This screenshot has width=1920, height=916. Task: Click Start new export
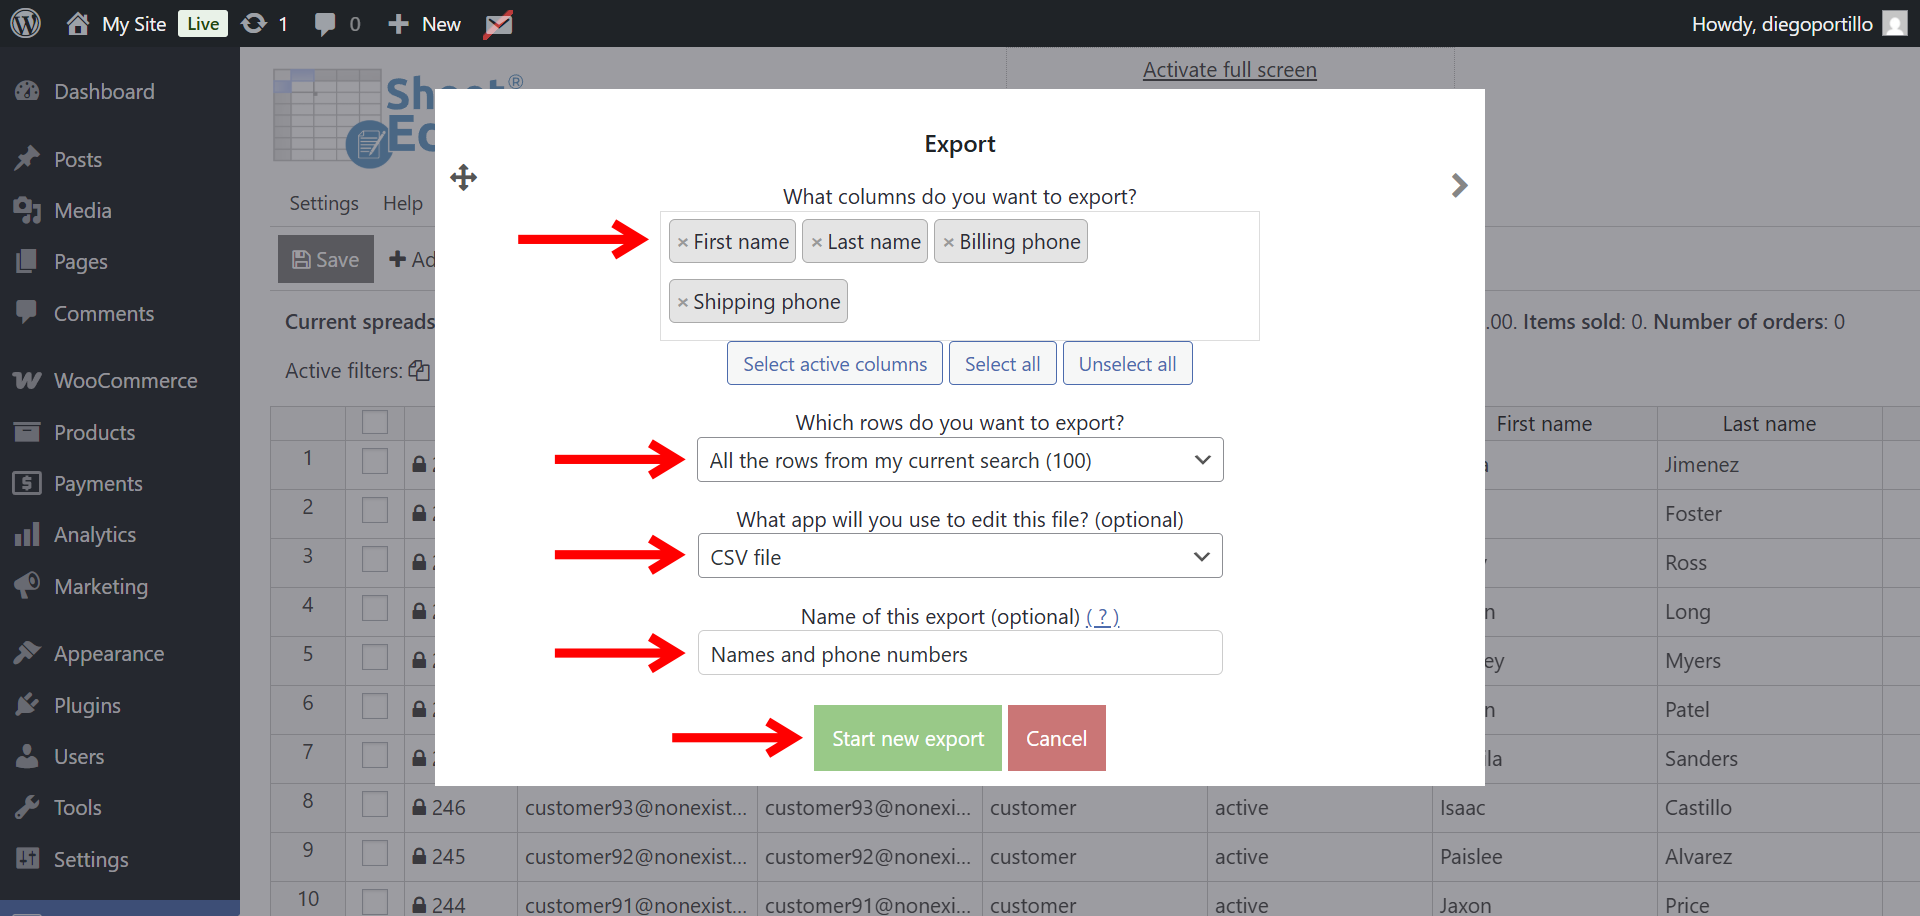[907, 738]
